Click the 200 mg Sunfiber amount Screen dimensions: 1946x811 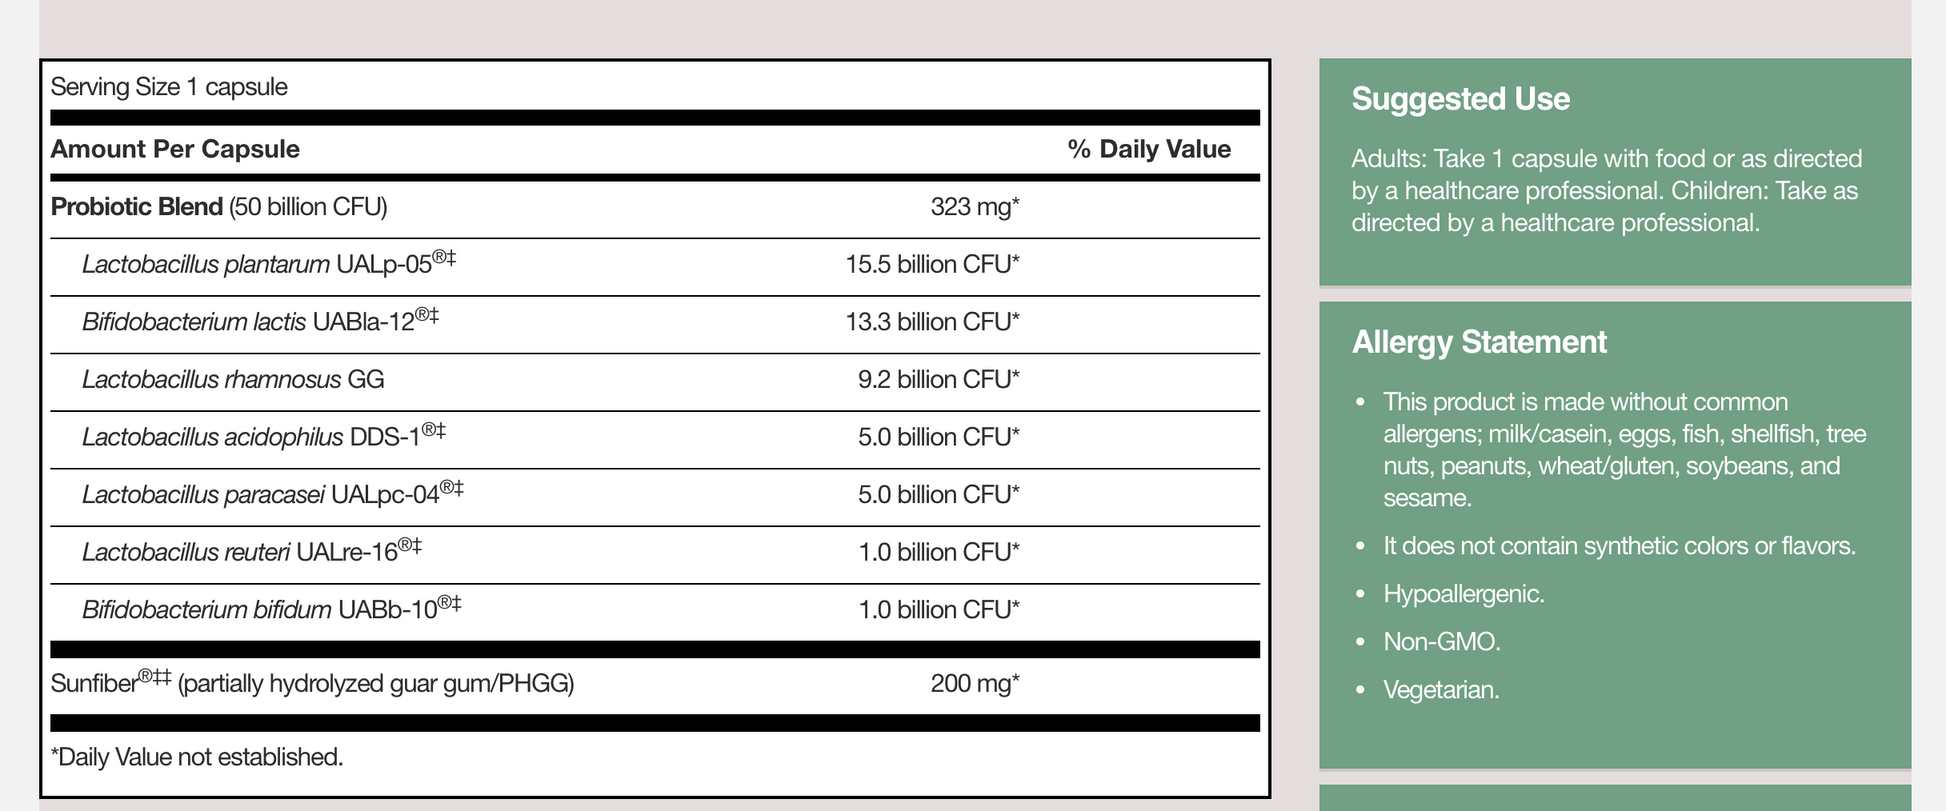click(974, 684)
